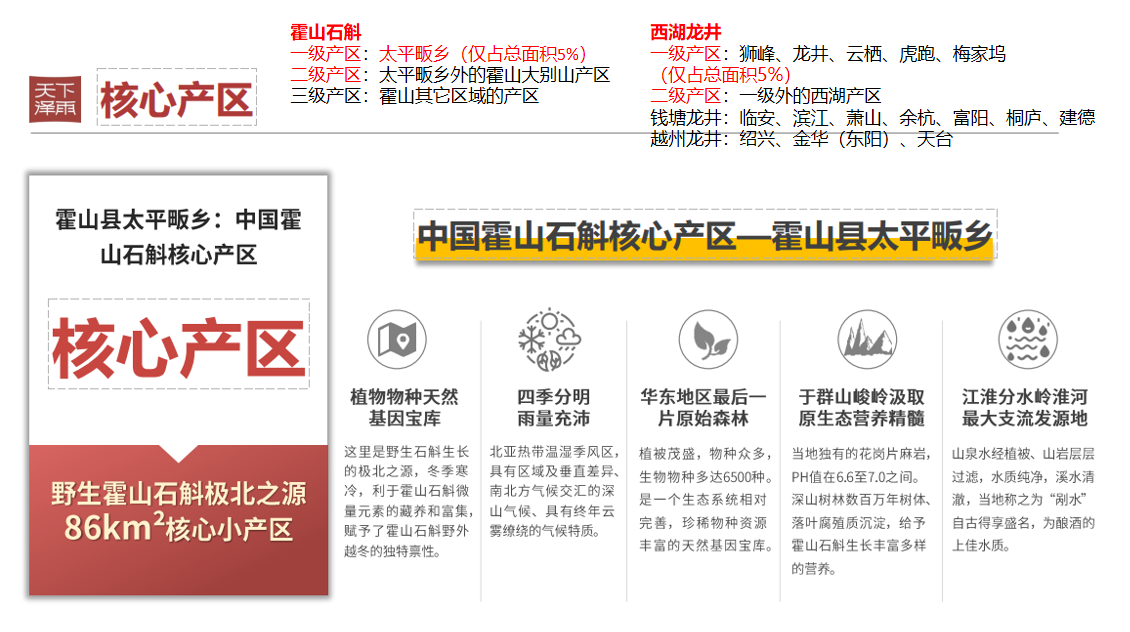Click paragraph beginning 山泉水经植被

tap(1023, 499)
